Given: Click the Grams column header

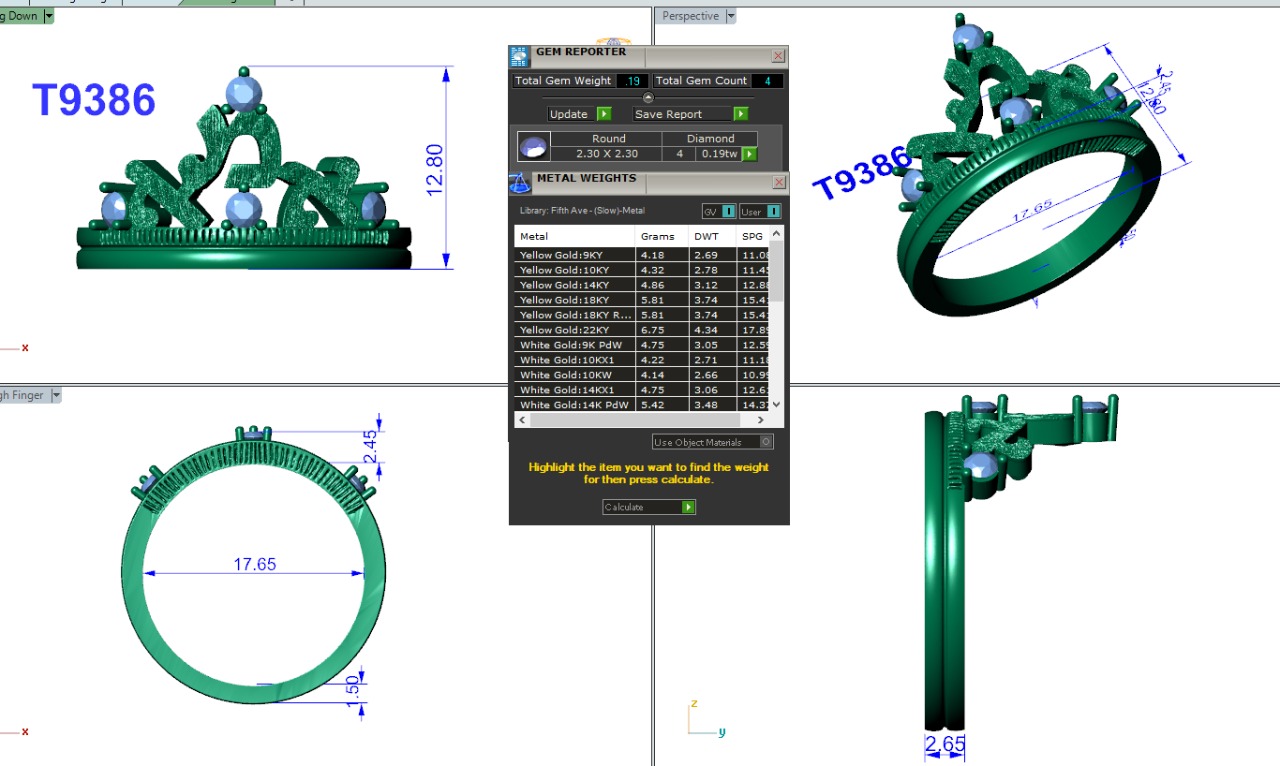Looking at the screenshot, I should [x=658, y=237].
